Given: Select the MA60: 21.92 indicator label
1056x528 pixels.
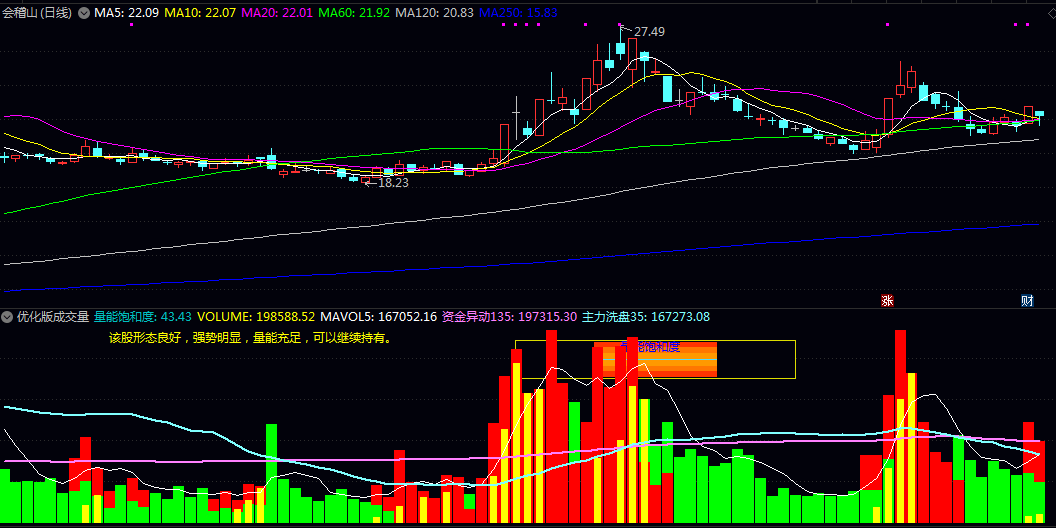Looking at the screenshot, I should coord(354,13).
